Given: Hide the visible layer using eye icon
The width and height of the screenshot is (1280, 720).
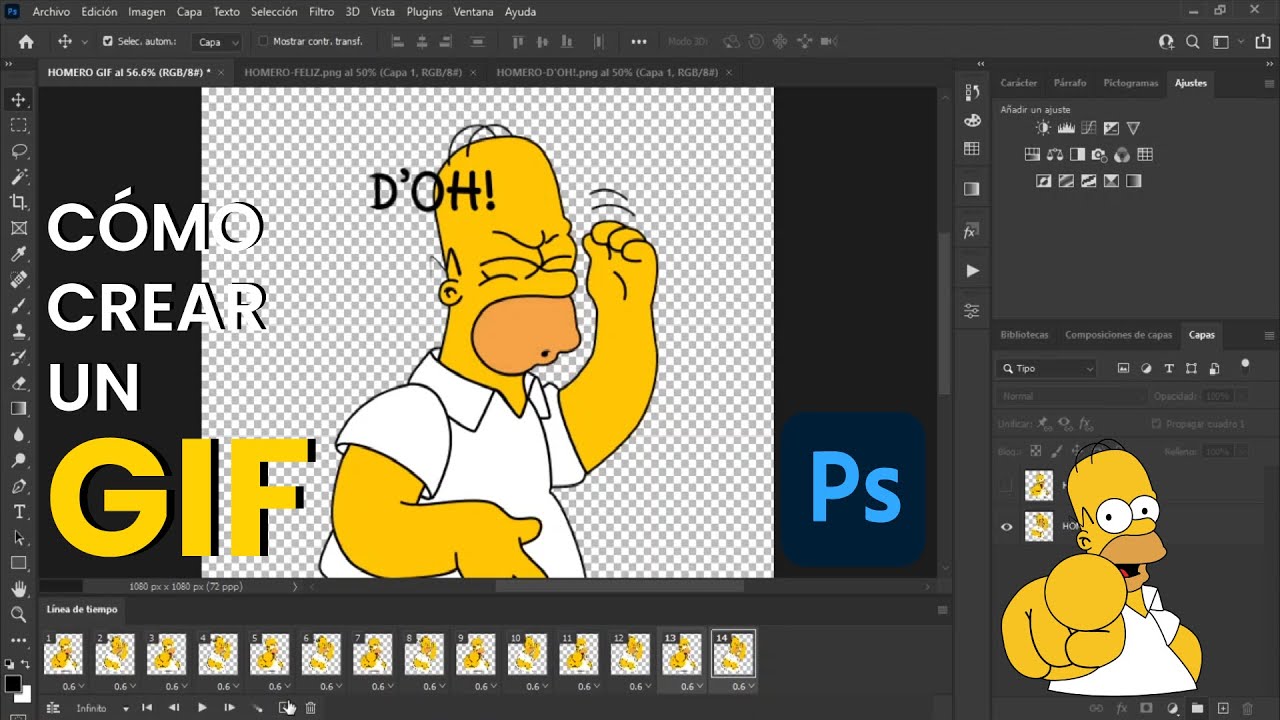Looking at the screenshot, I should [x=1007, y=527].
